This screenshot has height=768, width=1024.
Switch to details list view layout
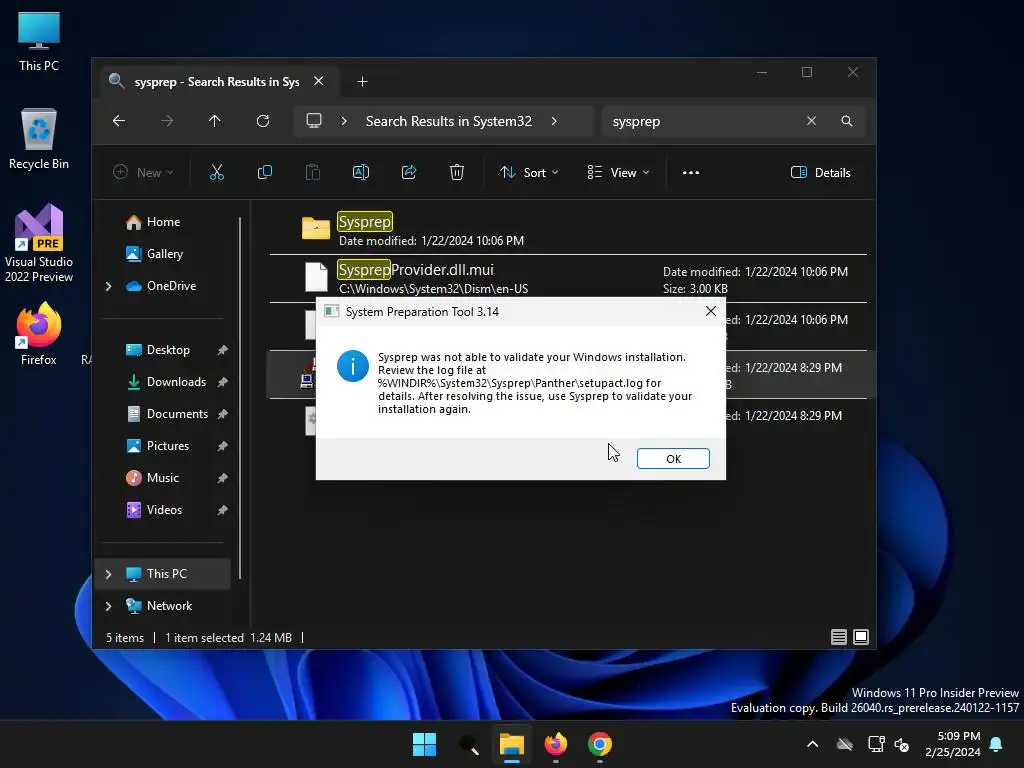click(x=839, y=637)
